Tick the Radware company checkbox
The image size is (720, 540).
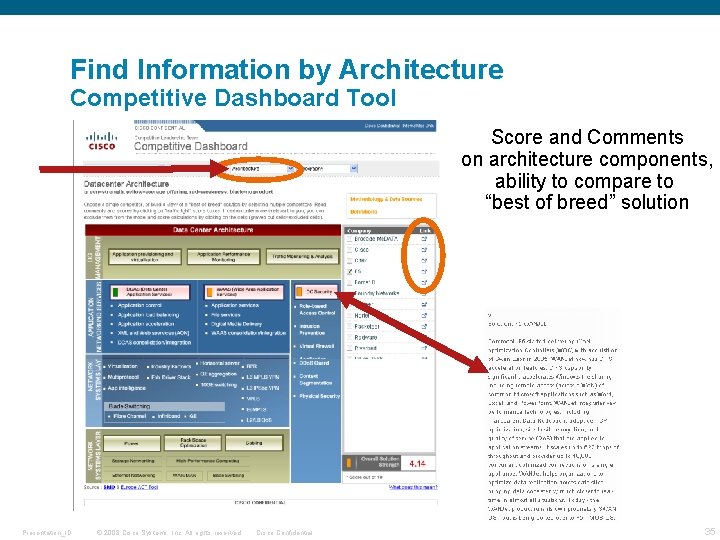pyautogui.click(x=349, y=338)
